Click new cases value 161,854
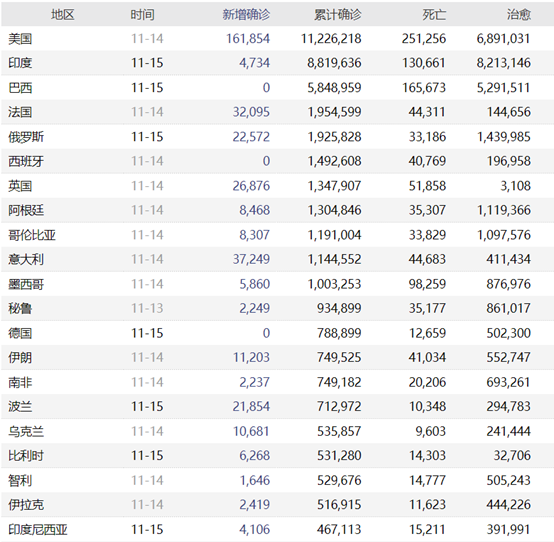This screenshot has width=554, height=542. click(x=248, y=39)
